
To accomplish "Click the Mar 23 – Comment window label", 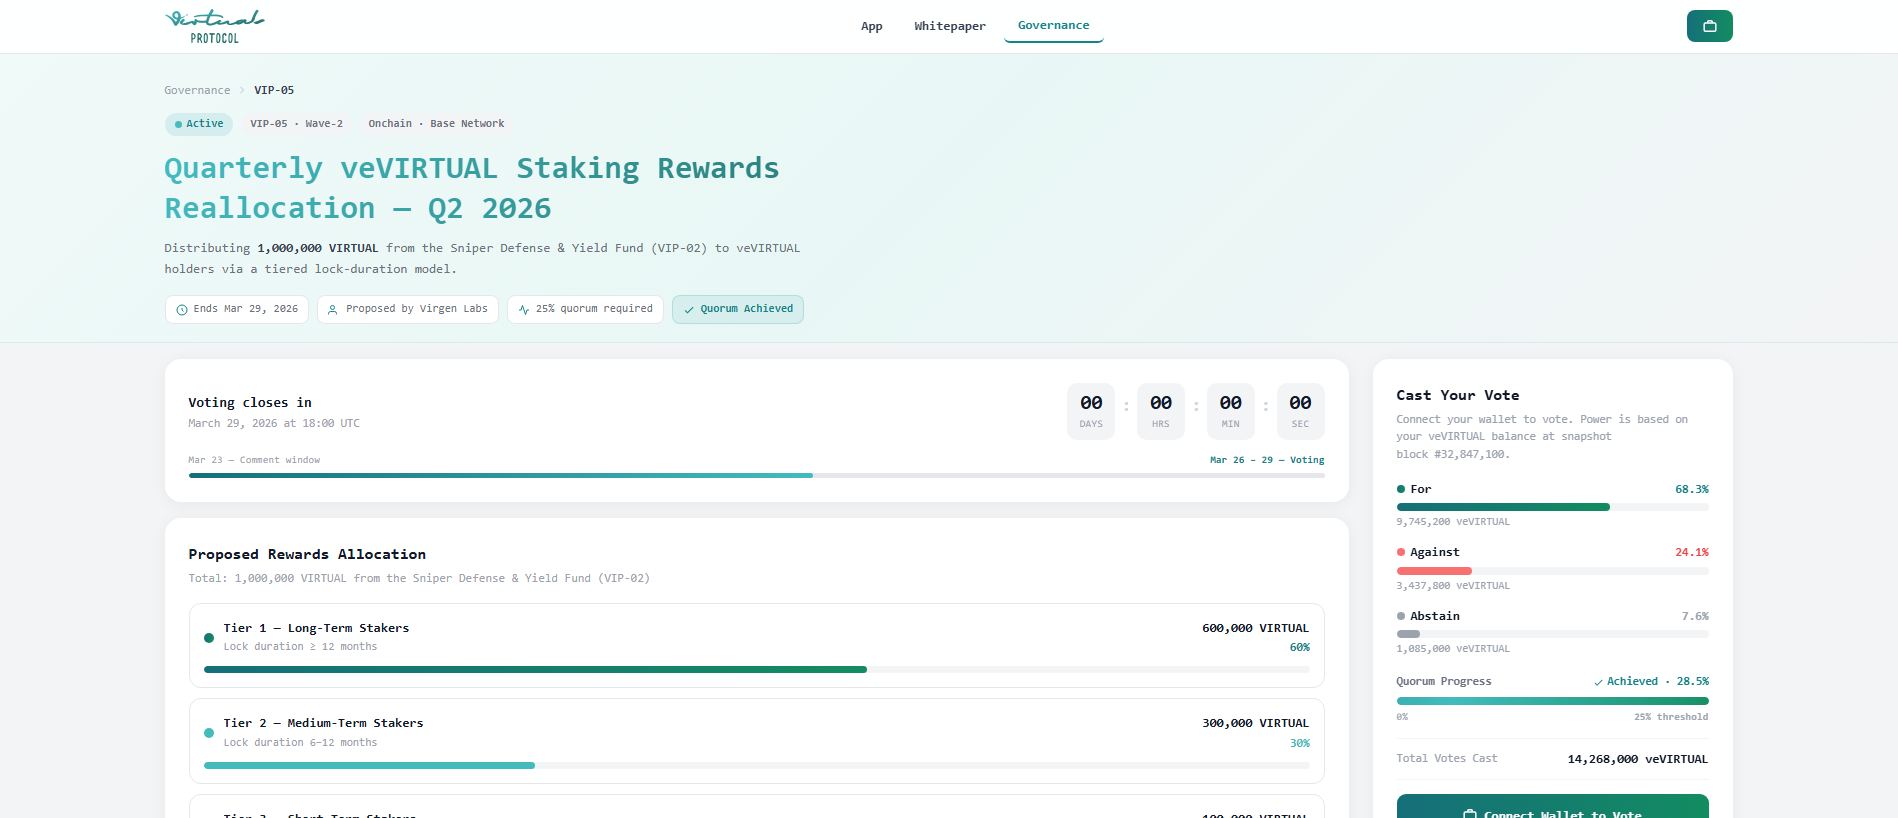I will click(x=254, y=460).
